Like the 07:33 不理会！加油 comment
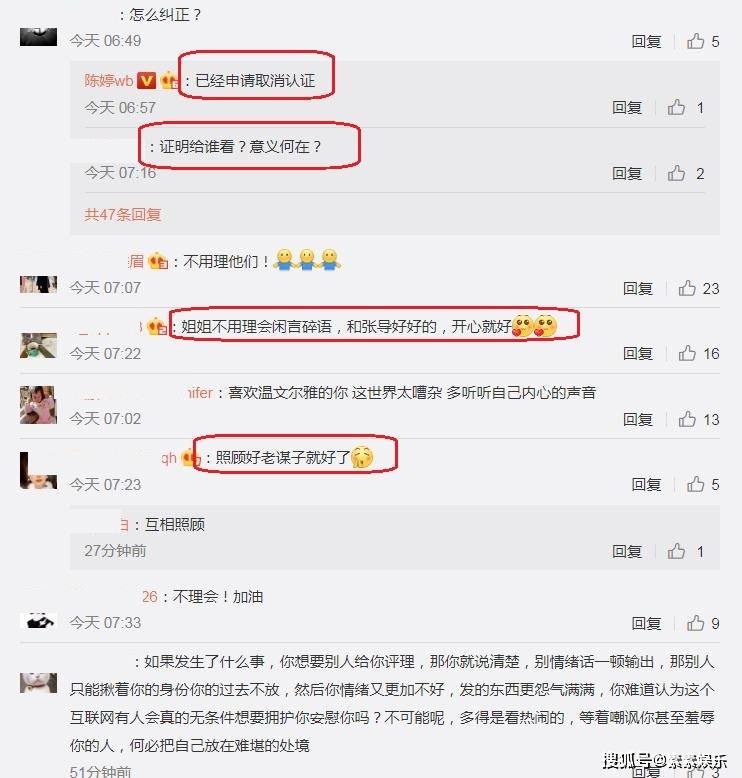The image size is (742, 778). coord(695,623)
